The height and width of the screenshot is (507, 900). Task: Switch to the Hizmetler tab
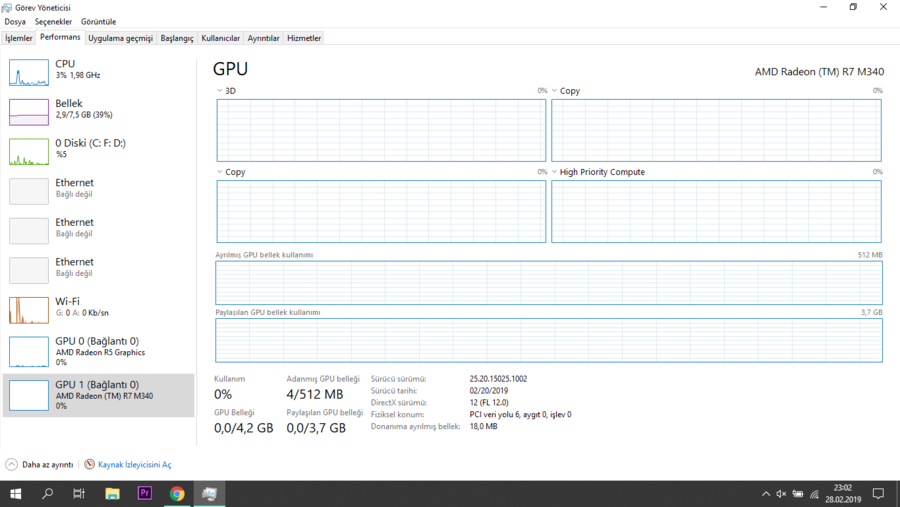pyautogui.click(x=304, y=38)
